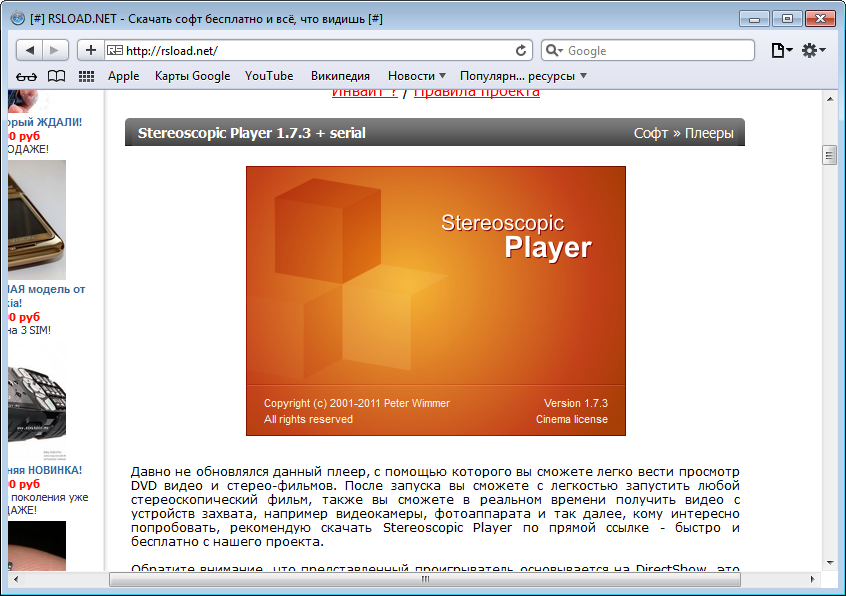Expand the Популярн... ресурсы folder
This screenshot has height=596, width=846.
pyautogui.click(x=523, y=76)
